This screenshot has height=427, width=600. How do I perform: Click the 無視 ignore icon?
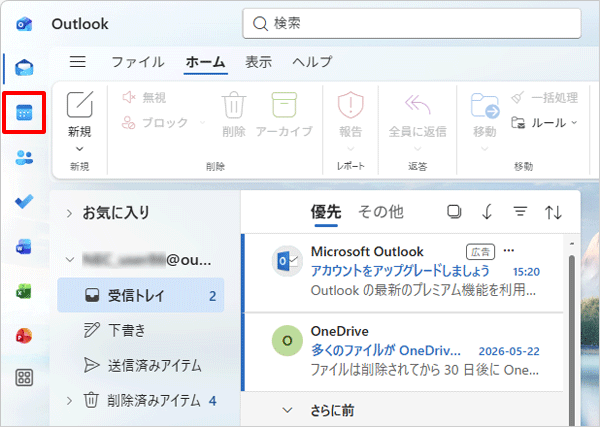click(x=129, y=97)
